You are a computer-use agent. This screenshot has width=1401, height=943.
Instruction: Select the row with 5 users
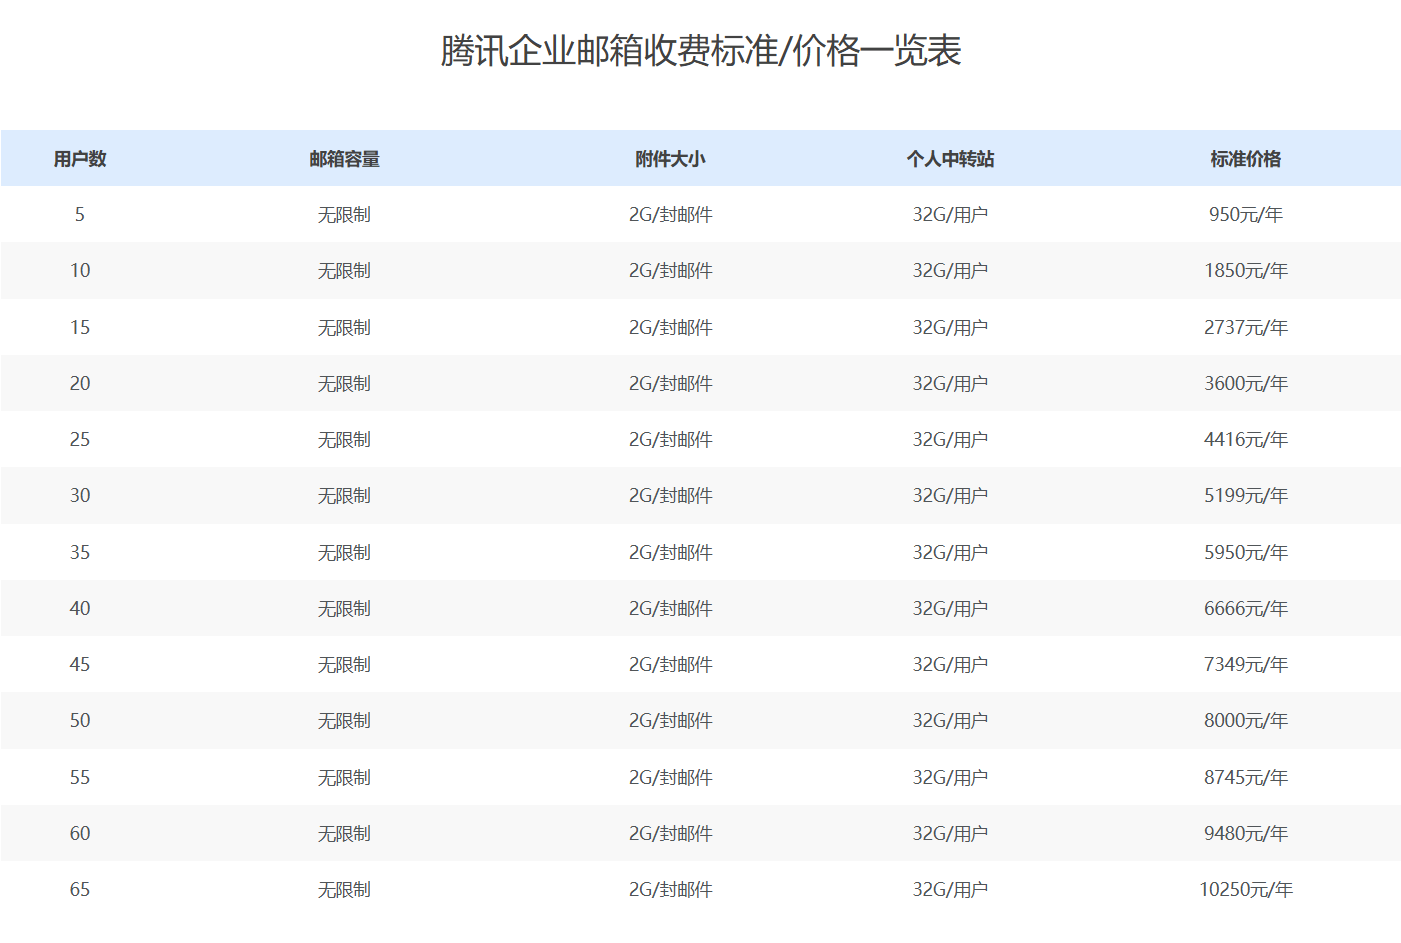click(80, 214)
